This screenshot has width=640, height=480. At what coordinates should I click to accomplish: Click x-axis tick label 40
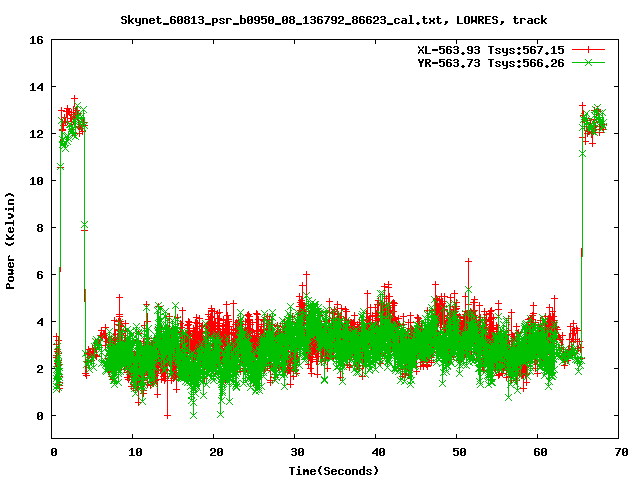[x=378, y=452]
